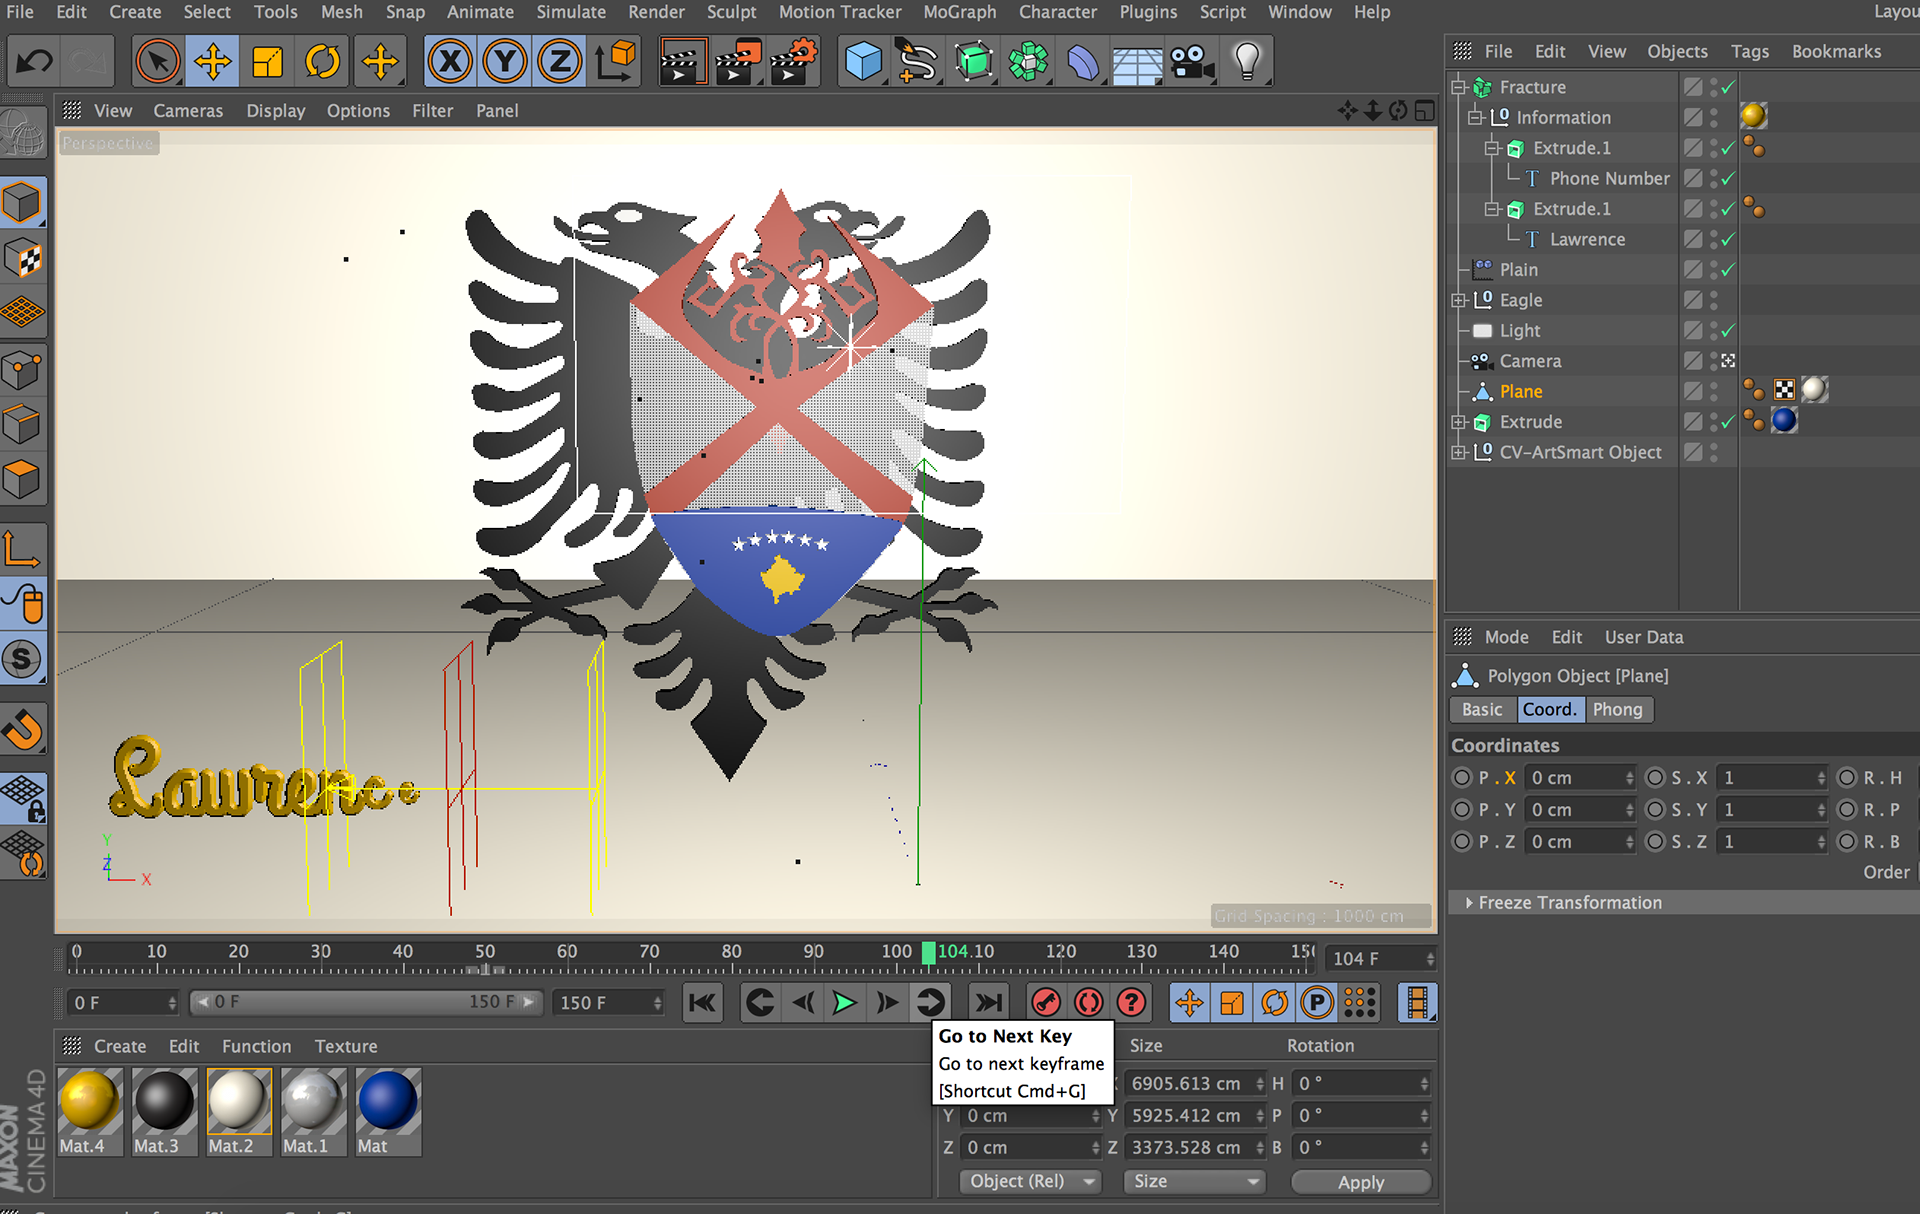Click the Record Active Objects keyframe button
1920x1214 pixels.
[1045, 1002]
